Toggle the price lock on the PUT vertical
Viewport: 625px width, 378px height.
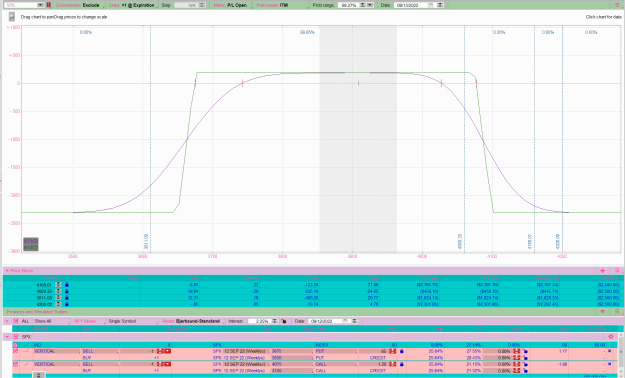tap(402, 351)
